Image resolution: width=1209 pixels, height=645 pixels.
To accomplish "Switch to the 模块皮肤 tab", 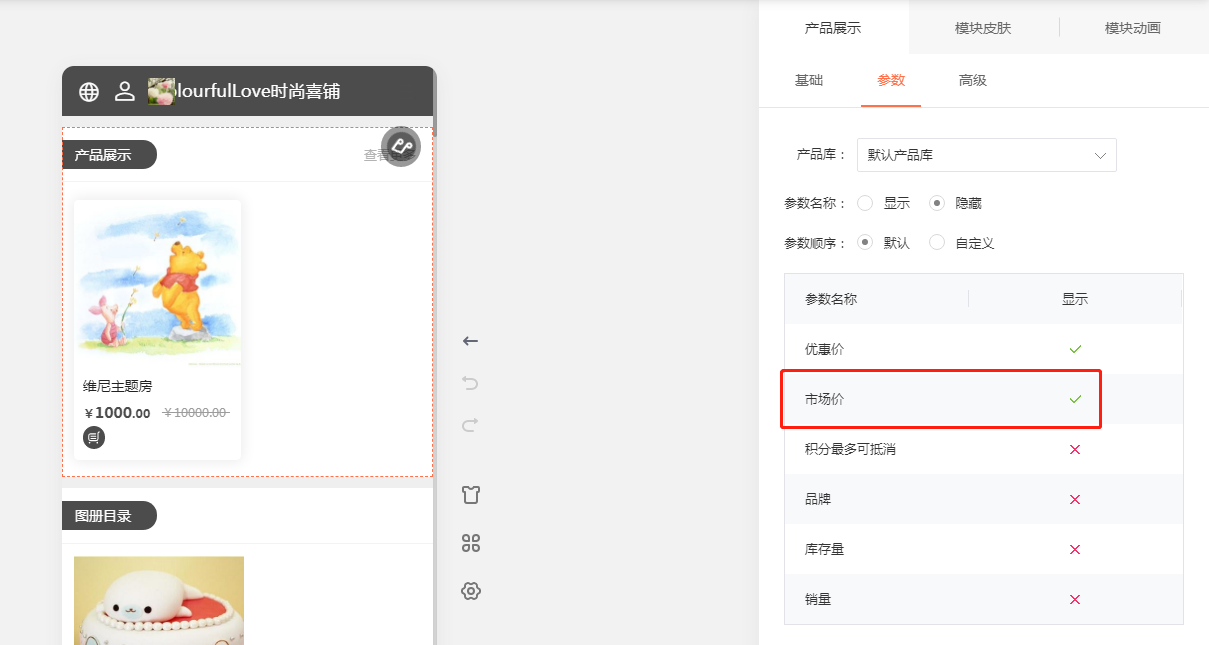I will (983, 28).
